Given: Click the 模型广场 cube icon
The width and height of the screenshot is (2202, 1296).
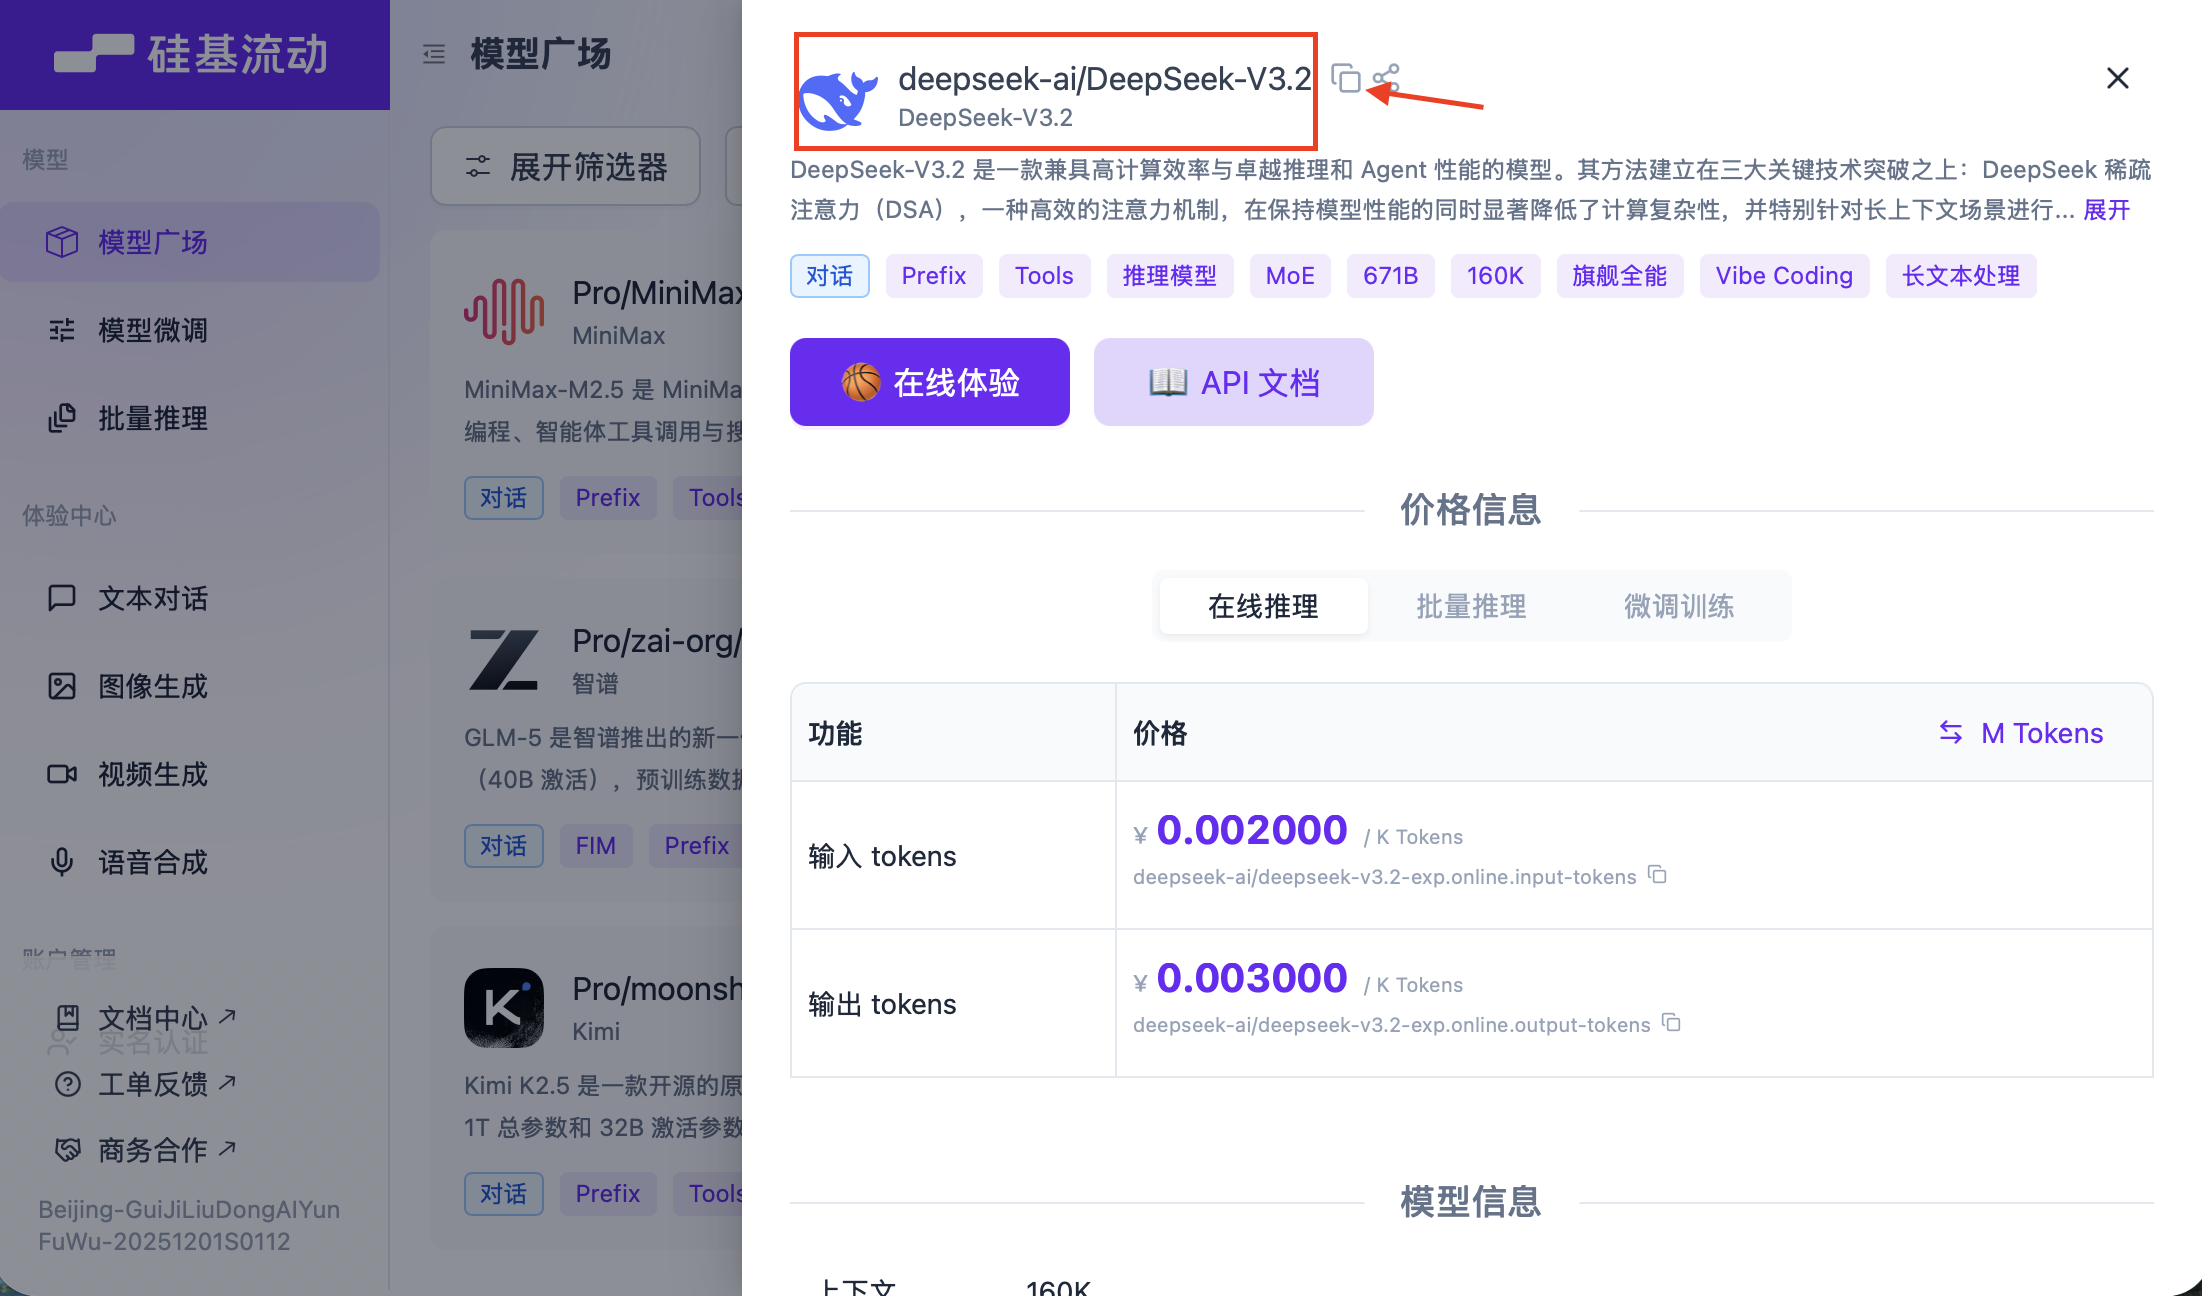Looking at the screenshot, I should tap(62, 242).
